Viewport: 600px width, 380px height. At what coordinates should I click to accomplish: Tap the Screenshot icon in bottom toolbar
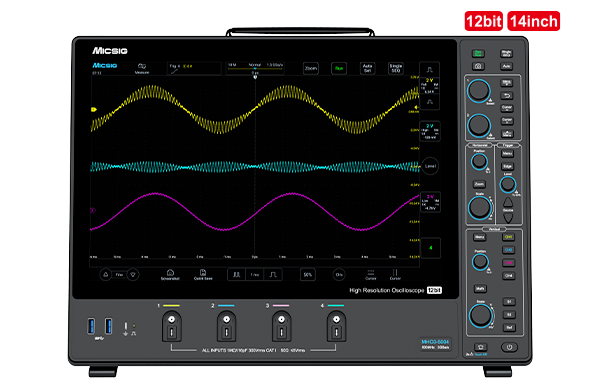coord(170,274)
